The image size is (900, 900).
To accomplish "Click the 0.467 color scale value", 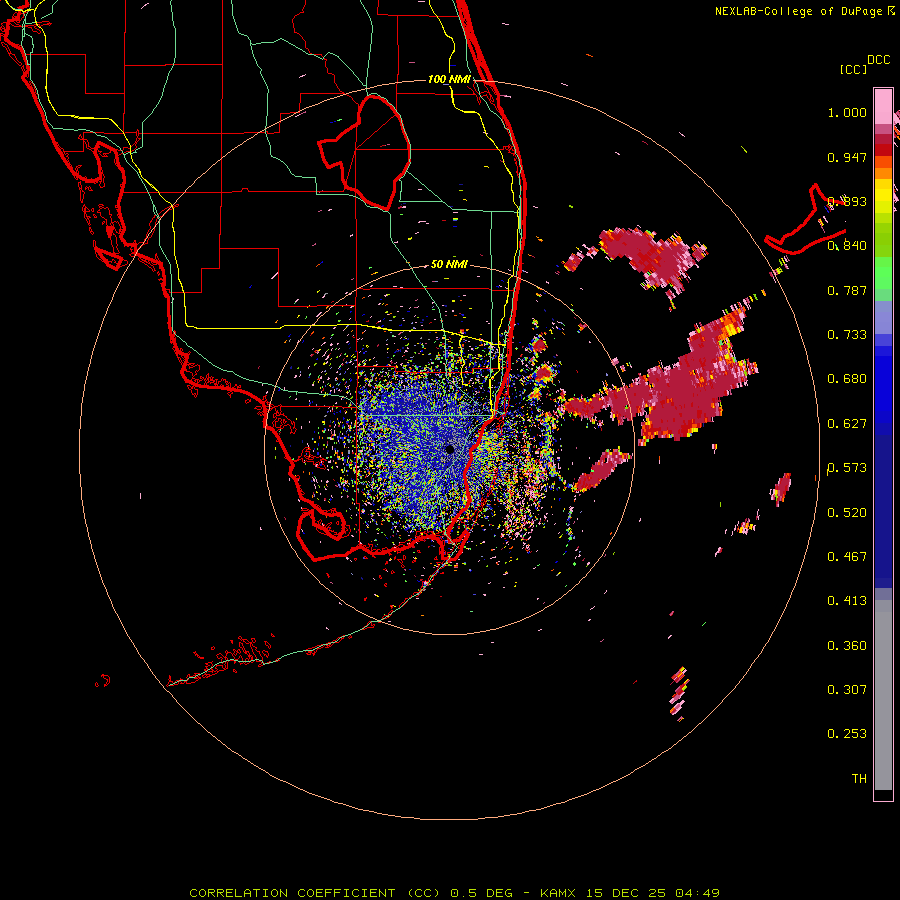I will coord(847,557).
